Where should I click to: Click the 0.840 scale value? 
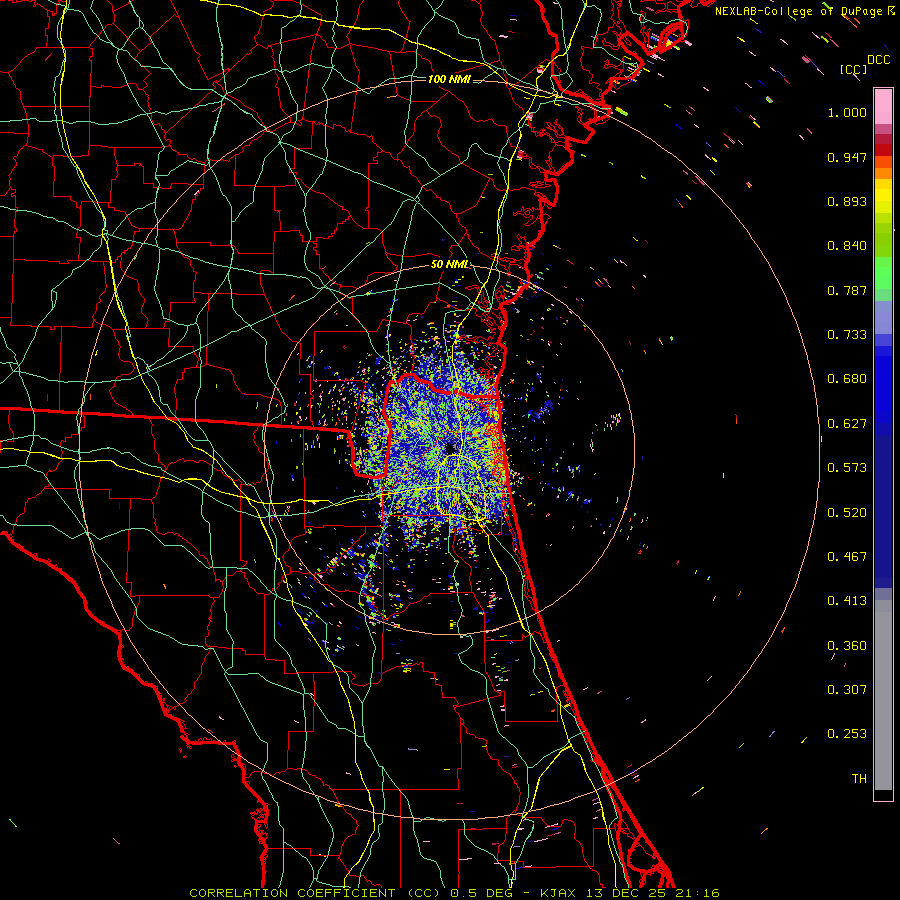coord(847,246)
